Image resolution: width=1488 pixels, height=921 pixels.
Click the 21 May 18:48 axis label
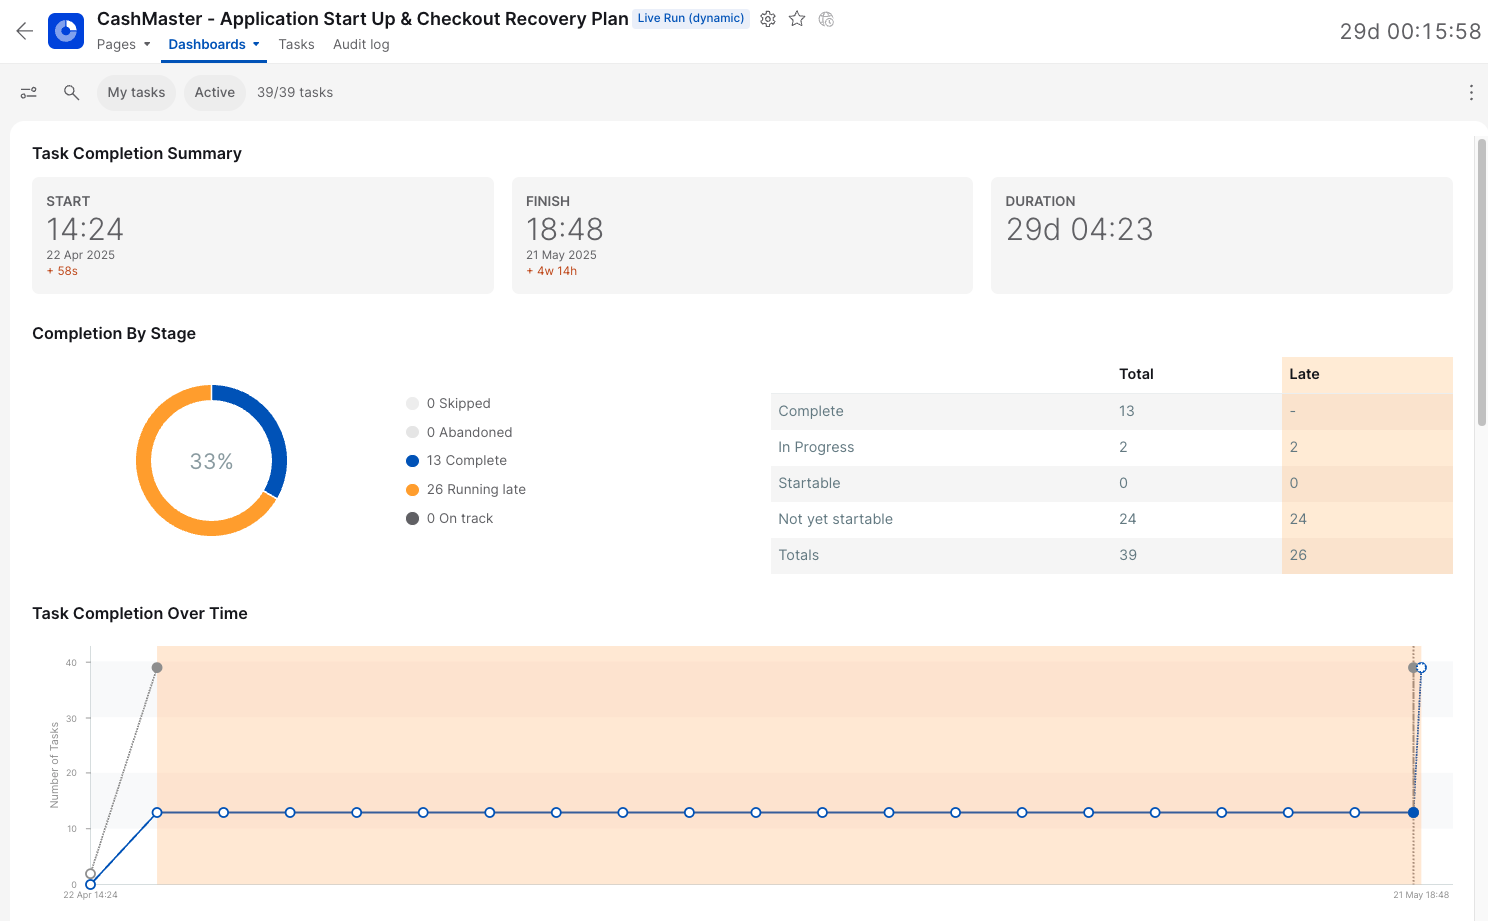click(1421, 895)
